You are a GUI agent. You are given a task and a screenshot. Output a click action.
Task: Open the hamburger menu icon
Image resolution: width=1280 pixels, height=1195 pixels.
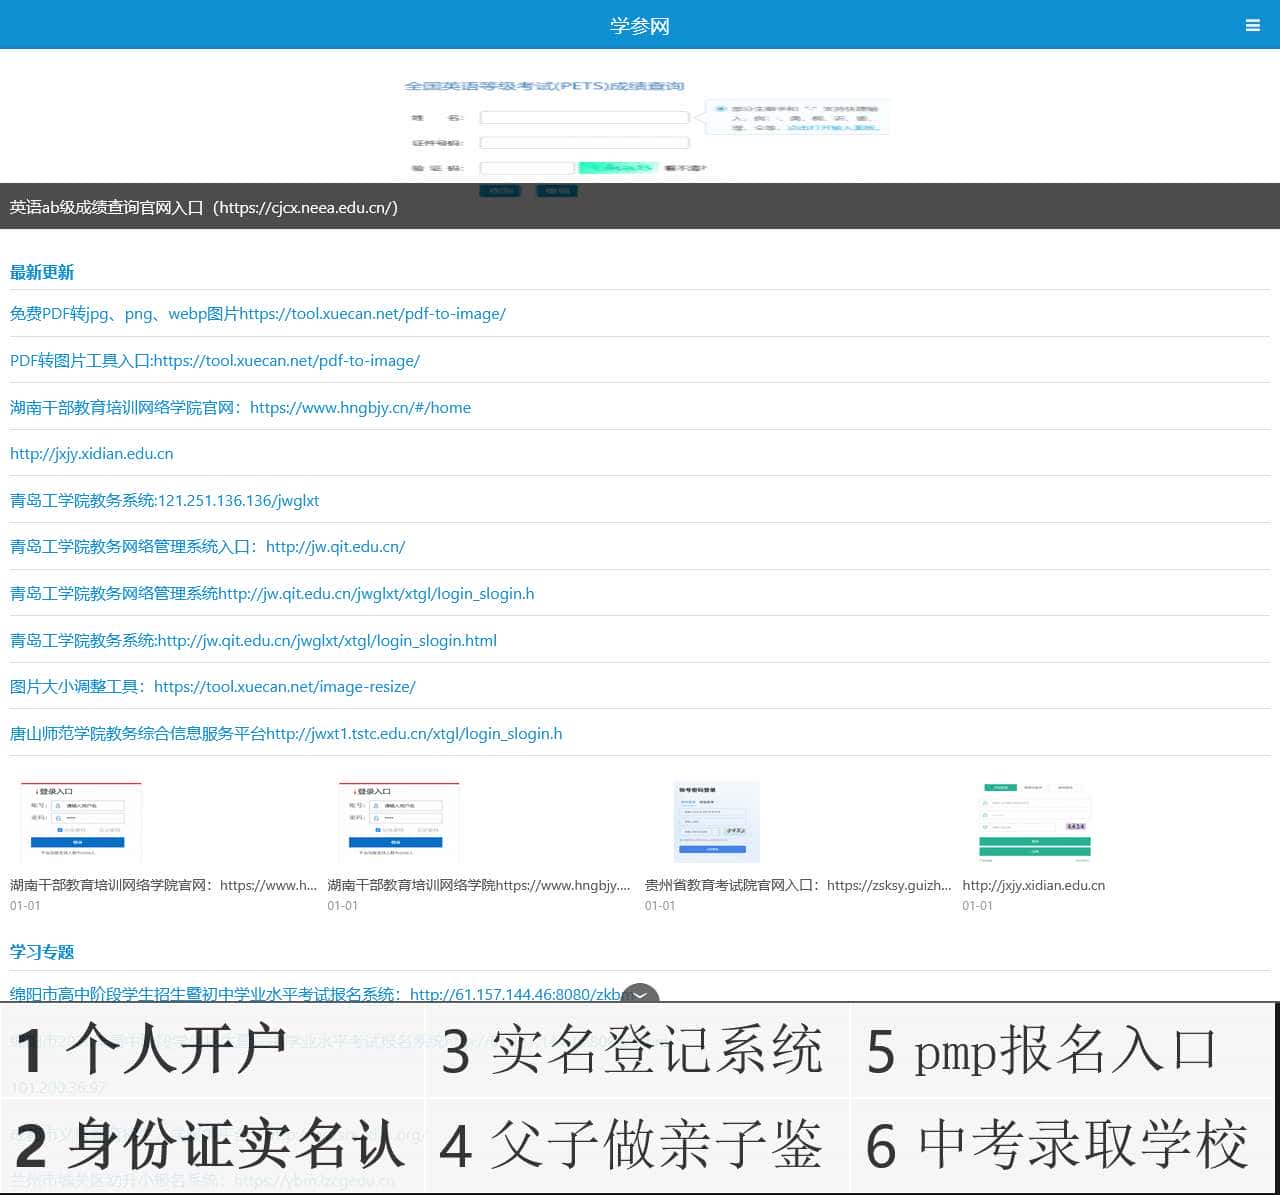click(x=1252, y=25)
